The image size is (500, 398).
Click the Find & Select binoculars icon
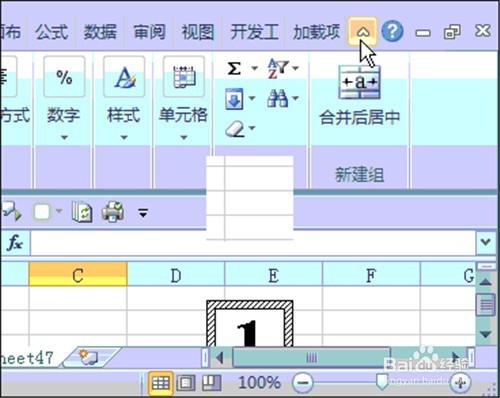coord(277,98)
